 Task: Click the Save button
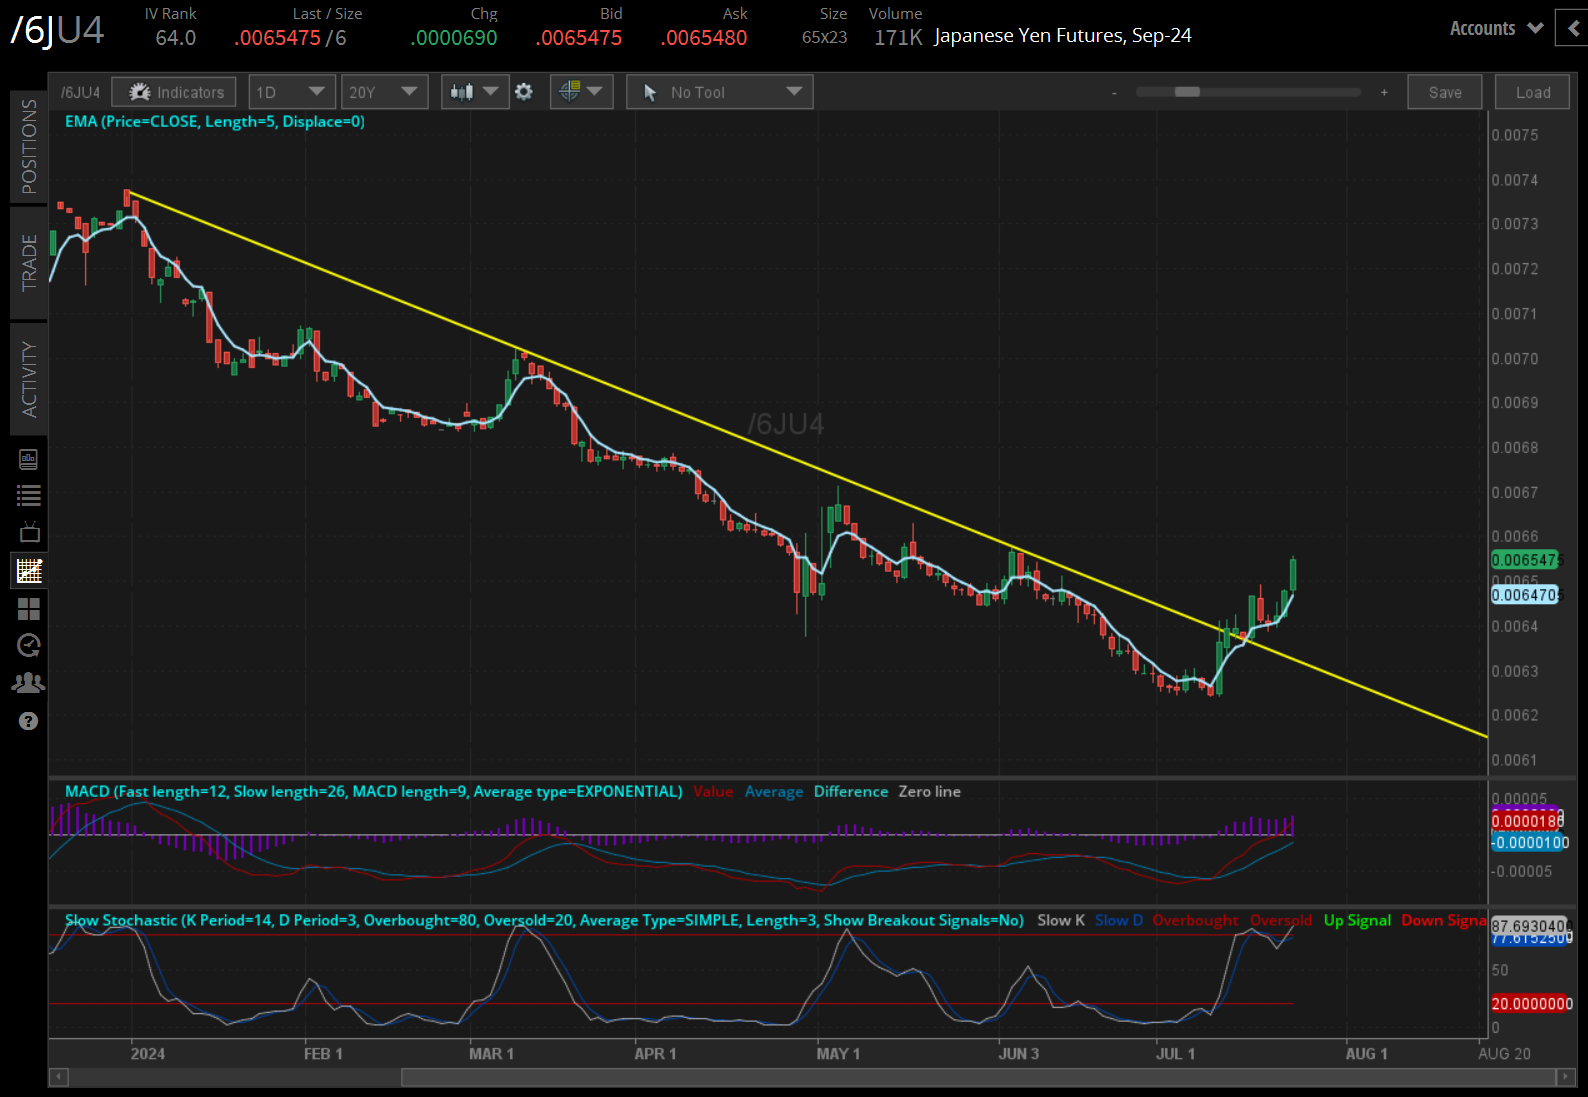1444,92
